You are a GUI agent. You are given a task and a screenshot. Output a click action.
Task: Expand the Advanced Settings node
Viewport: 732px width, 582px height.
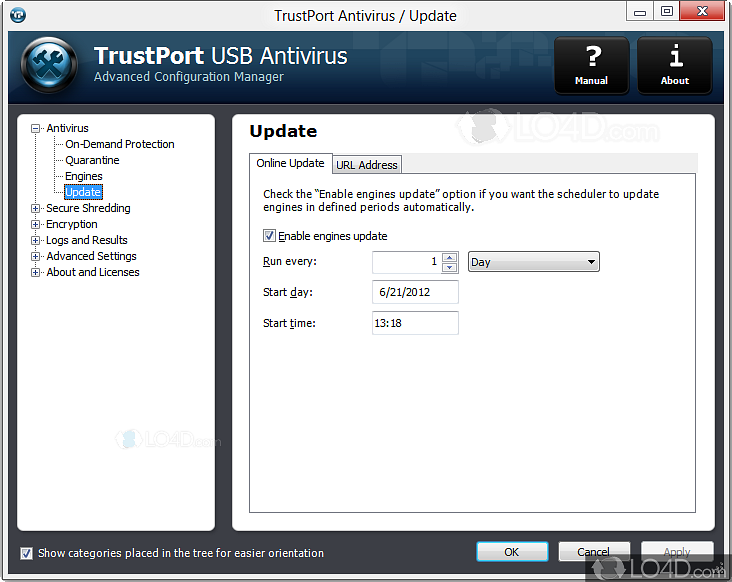coord(35,256)
